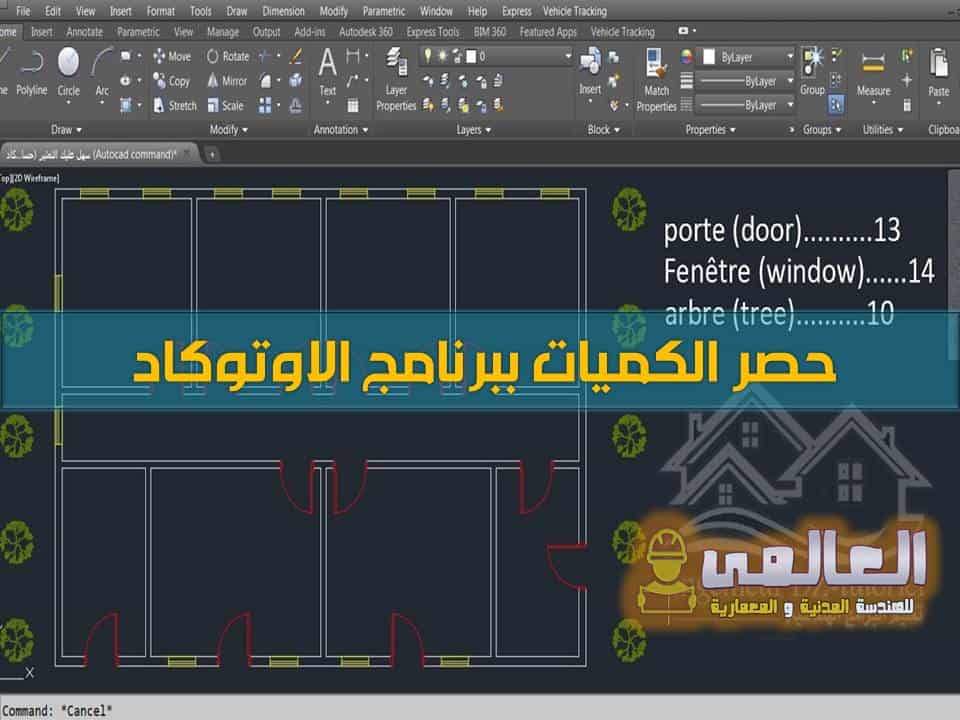Open Match Properties tool
The image size is (960, 720).
coord(656,80)
